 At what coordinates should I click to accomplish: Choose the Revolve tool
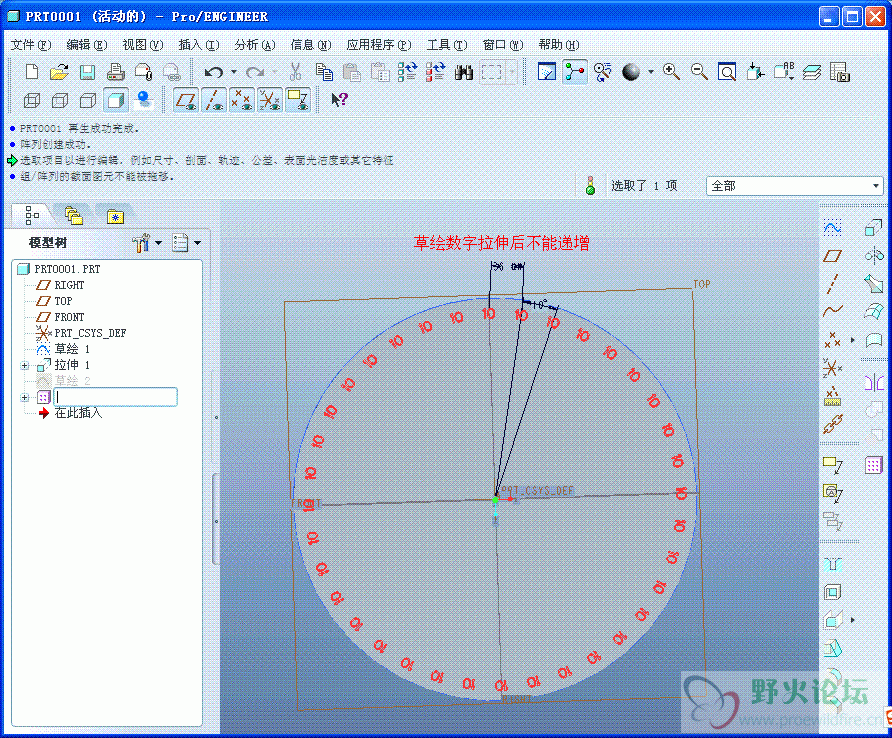pyautogui.click(x=873, y=256)
